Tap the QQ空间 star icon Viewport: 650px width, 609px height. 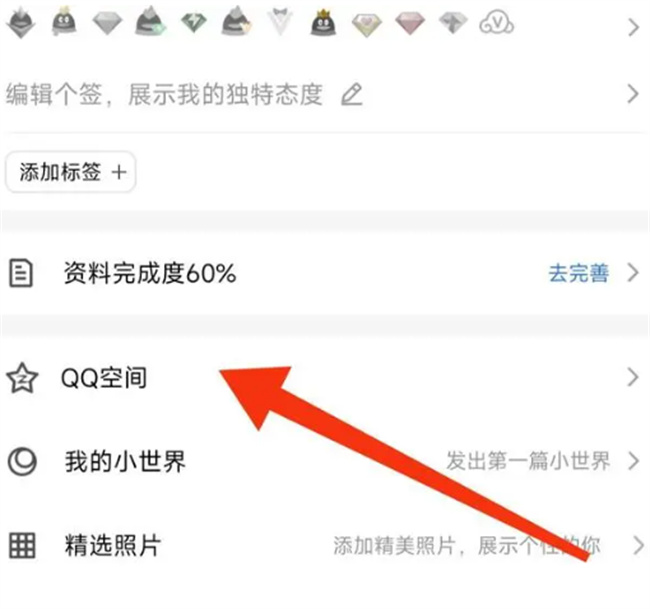[22, 378]
